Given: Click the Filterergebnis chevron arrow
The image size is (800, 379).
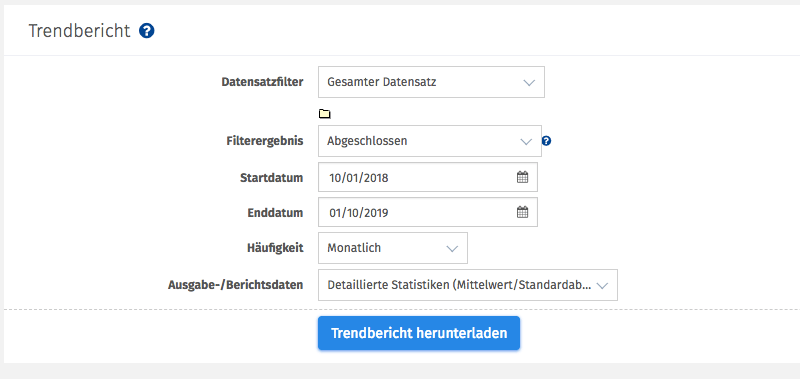Looking at the screenshot, I should [x=526, y=141].
